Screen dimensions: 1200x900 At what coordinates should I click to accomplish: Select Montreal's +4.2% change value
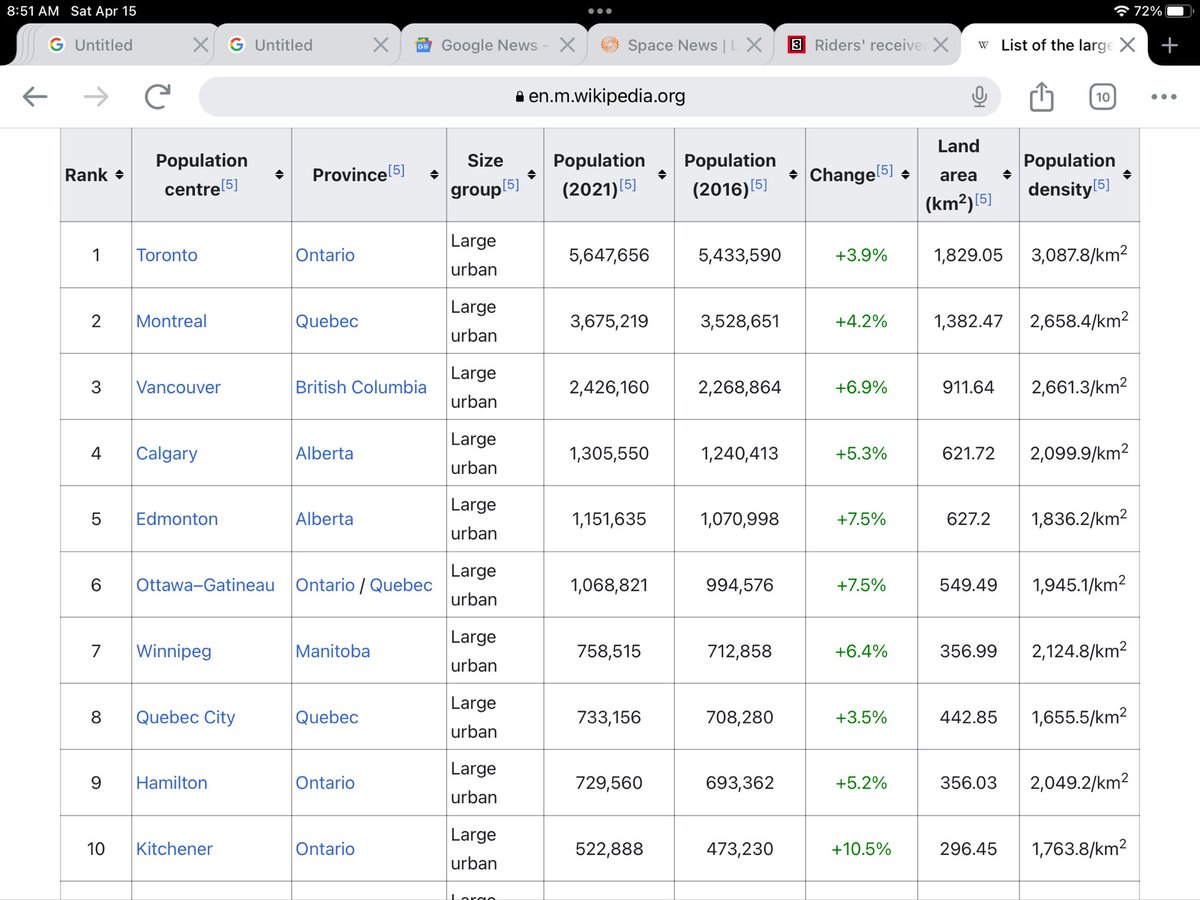(861, 321)
